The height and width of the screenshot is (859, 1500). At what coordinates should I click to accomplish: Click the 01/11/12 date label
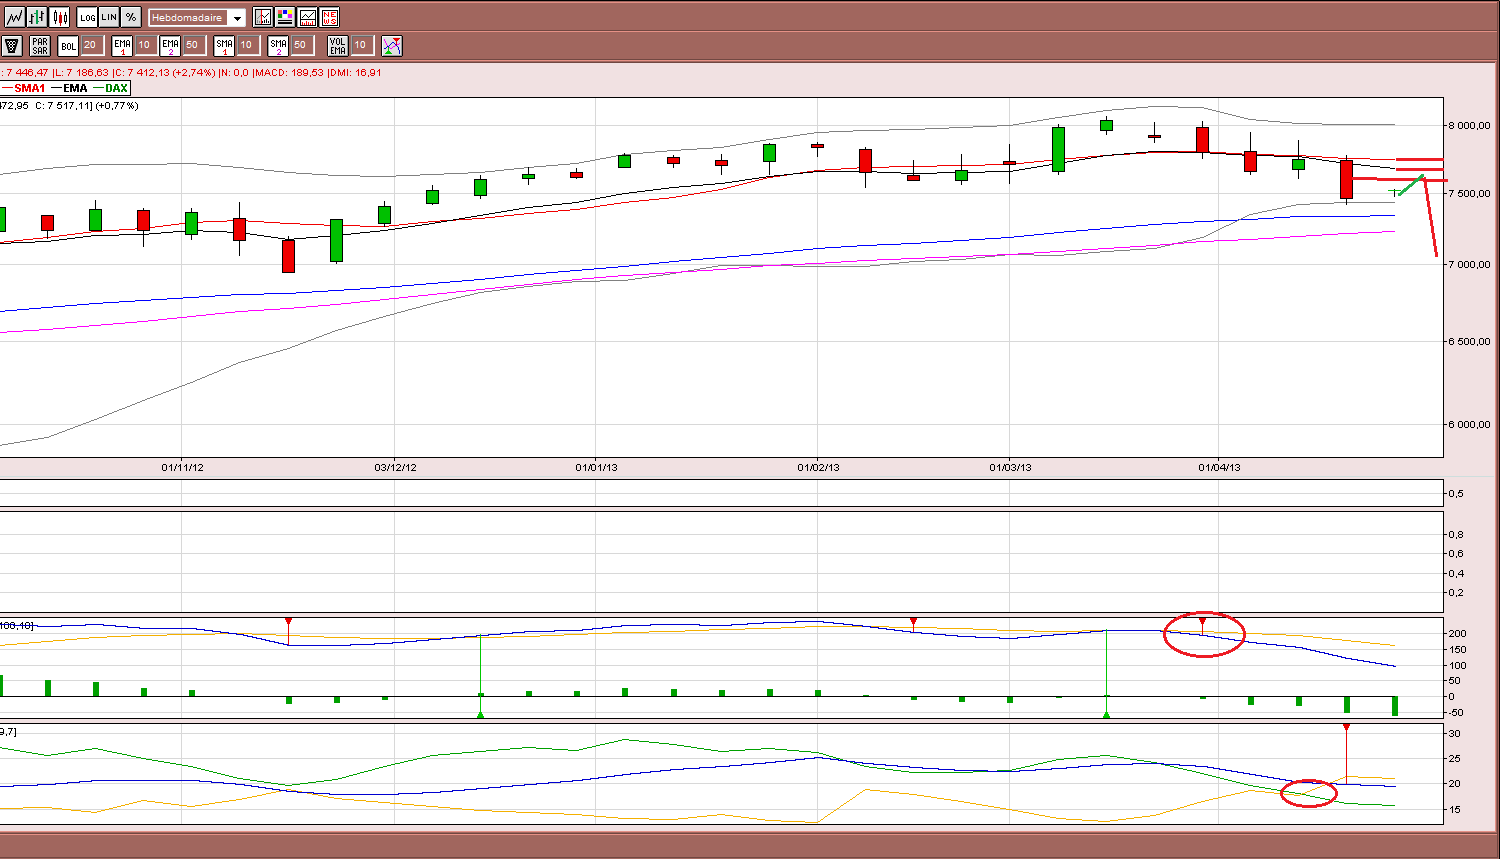(183, 467)
